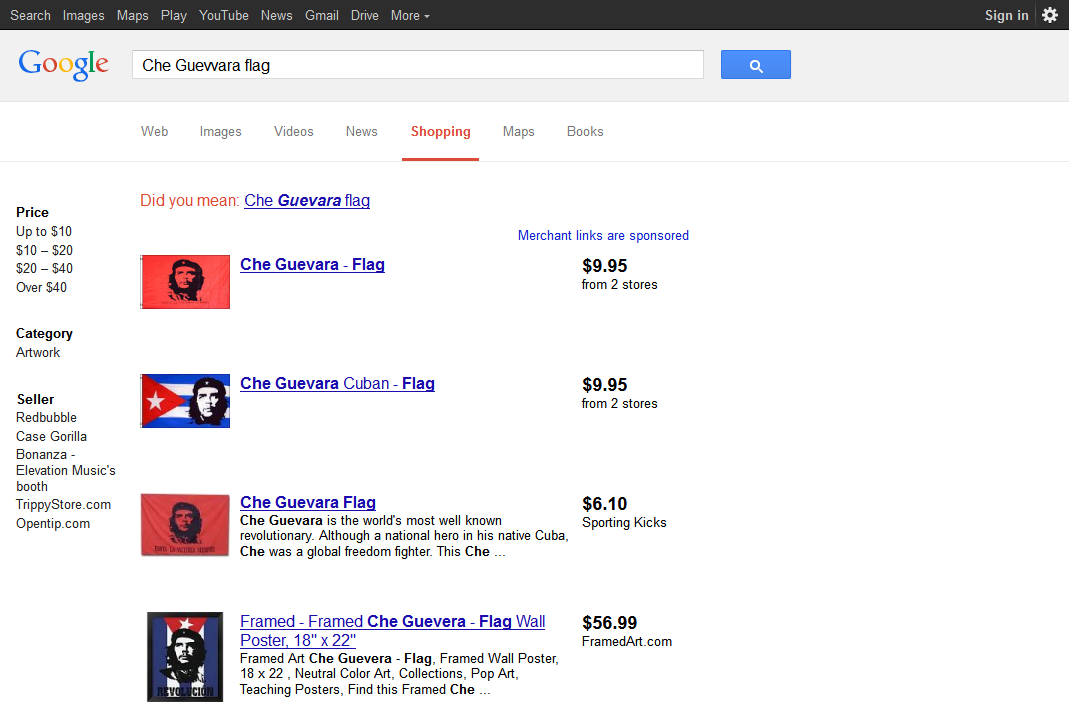
Task: Switch to the Maps results tab
Action: tap(519, 132)
